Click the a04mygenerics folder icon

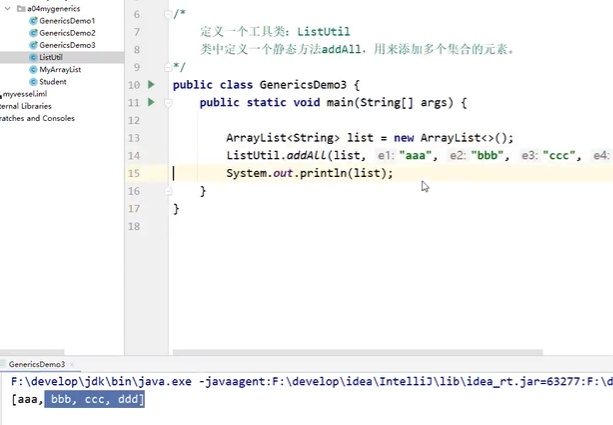pos(21,8)
